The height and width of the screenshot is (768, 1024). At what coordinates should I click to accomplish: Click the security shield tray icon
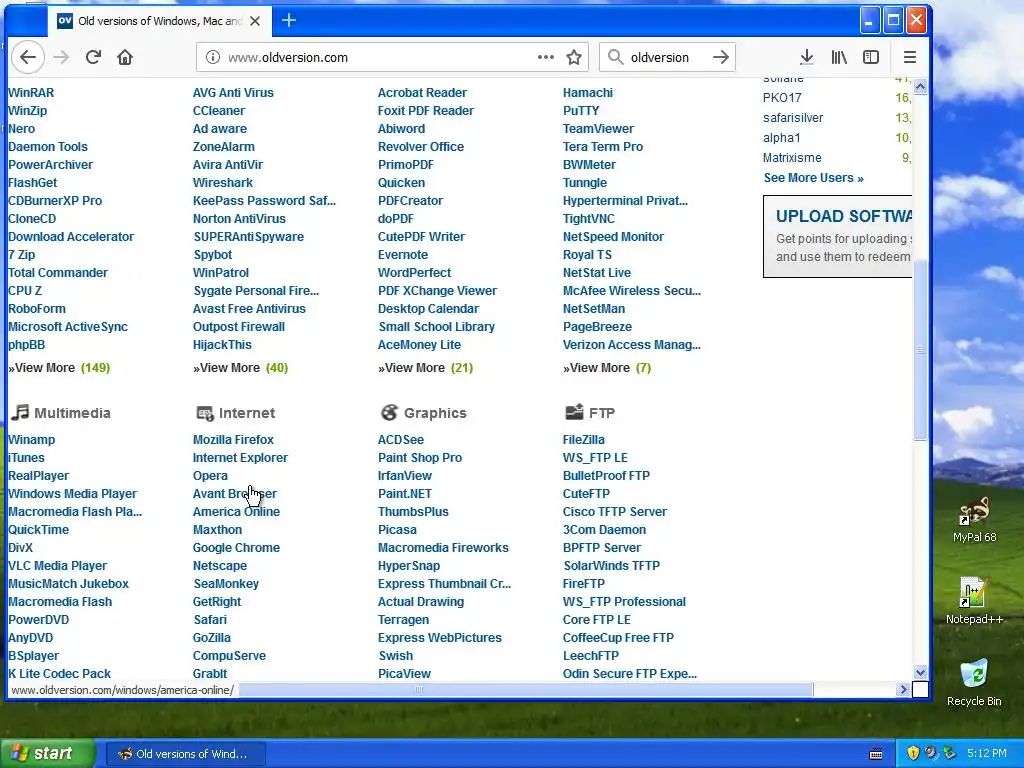point(912,753)
